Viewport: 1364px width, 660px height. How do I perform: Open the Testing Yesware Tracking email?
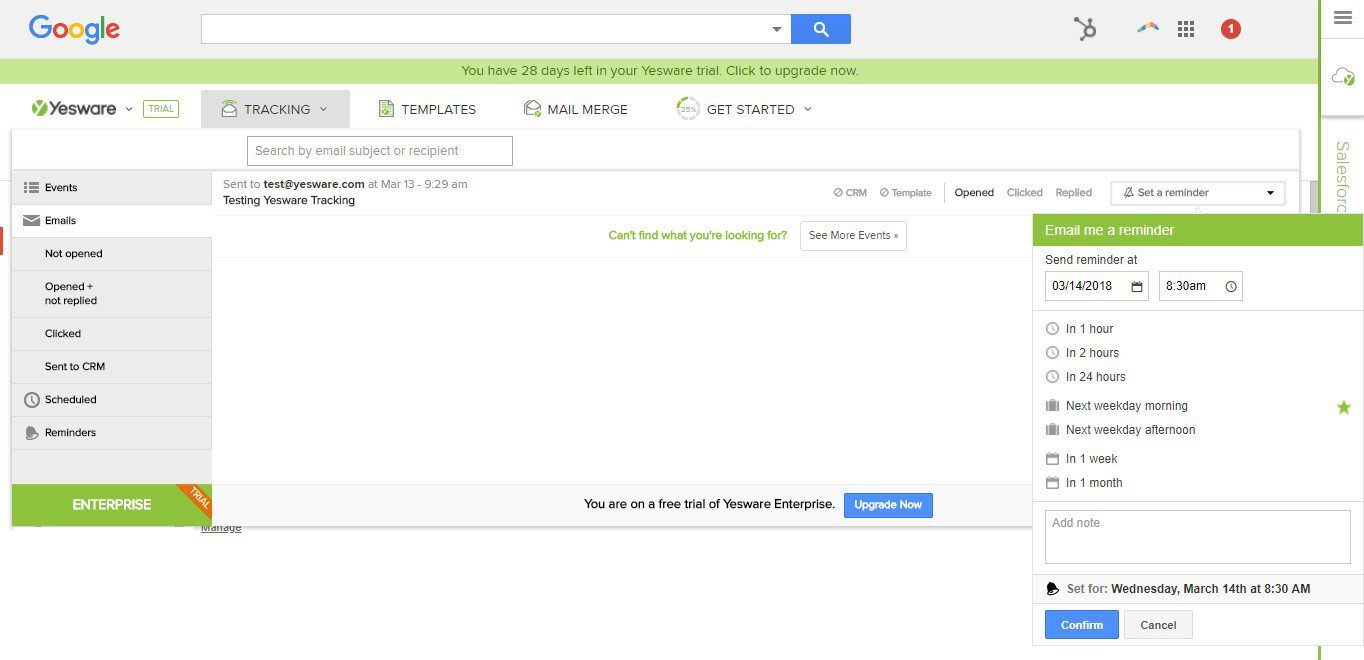[289, 200]
